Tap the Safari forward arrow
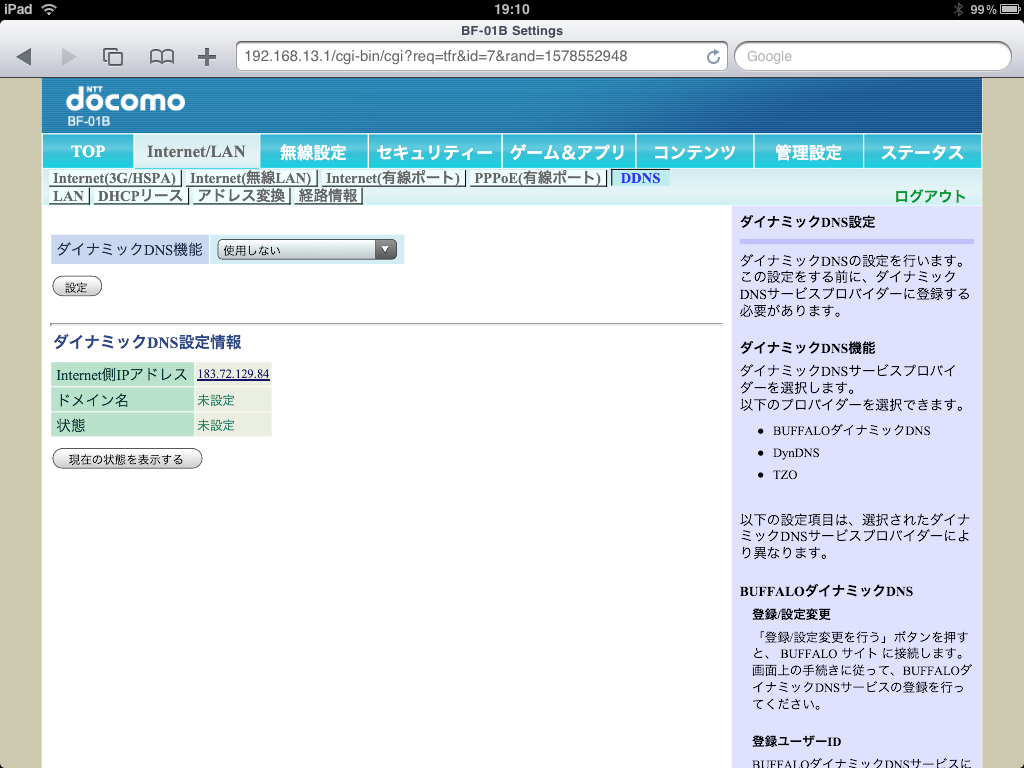 click(x=68, y=57)
